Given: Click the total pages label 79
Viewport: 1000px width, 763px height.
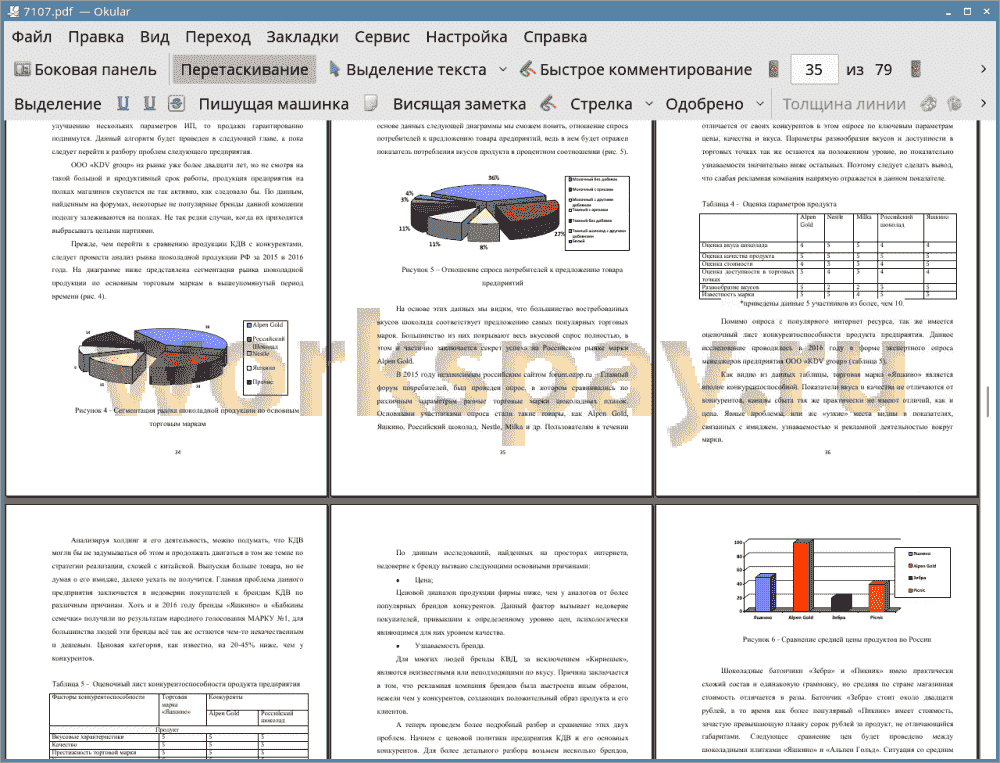Looking at the screenshot, I should 883,70.
